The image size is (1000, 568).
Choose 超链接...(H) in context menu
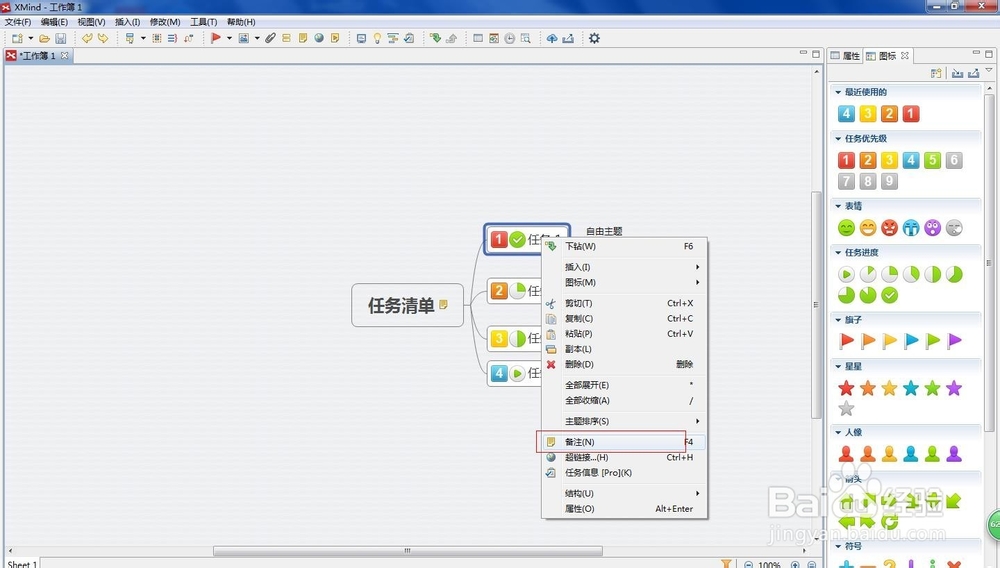tap(624, 457)
